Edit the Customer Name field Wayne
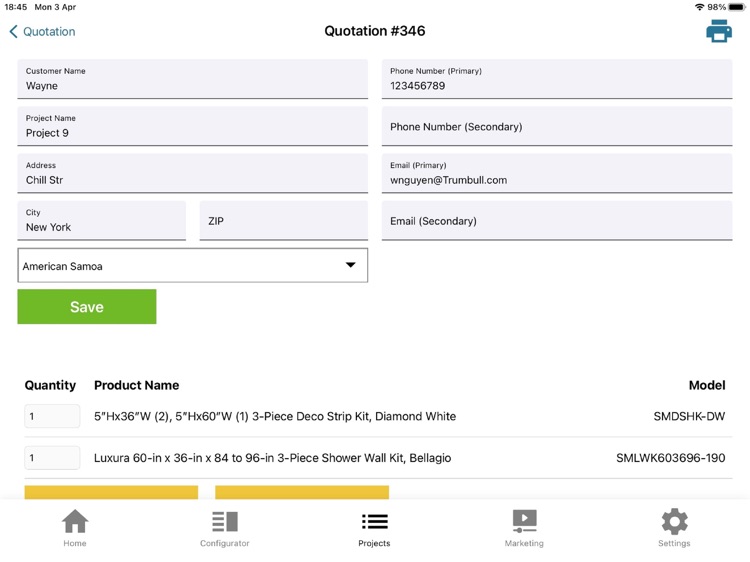 coord(192,79)
